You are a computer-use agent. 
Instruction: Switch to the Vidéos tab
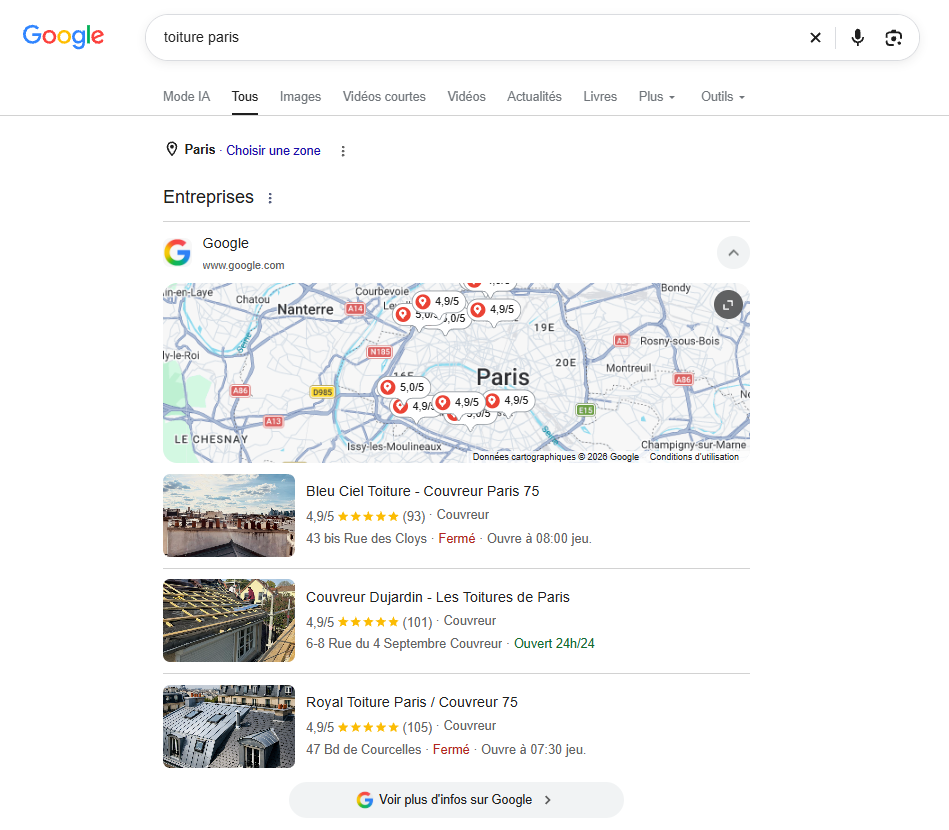click(x=466, y=97)
